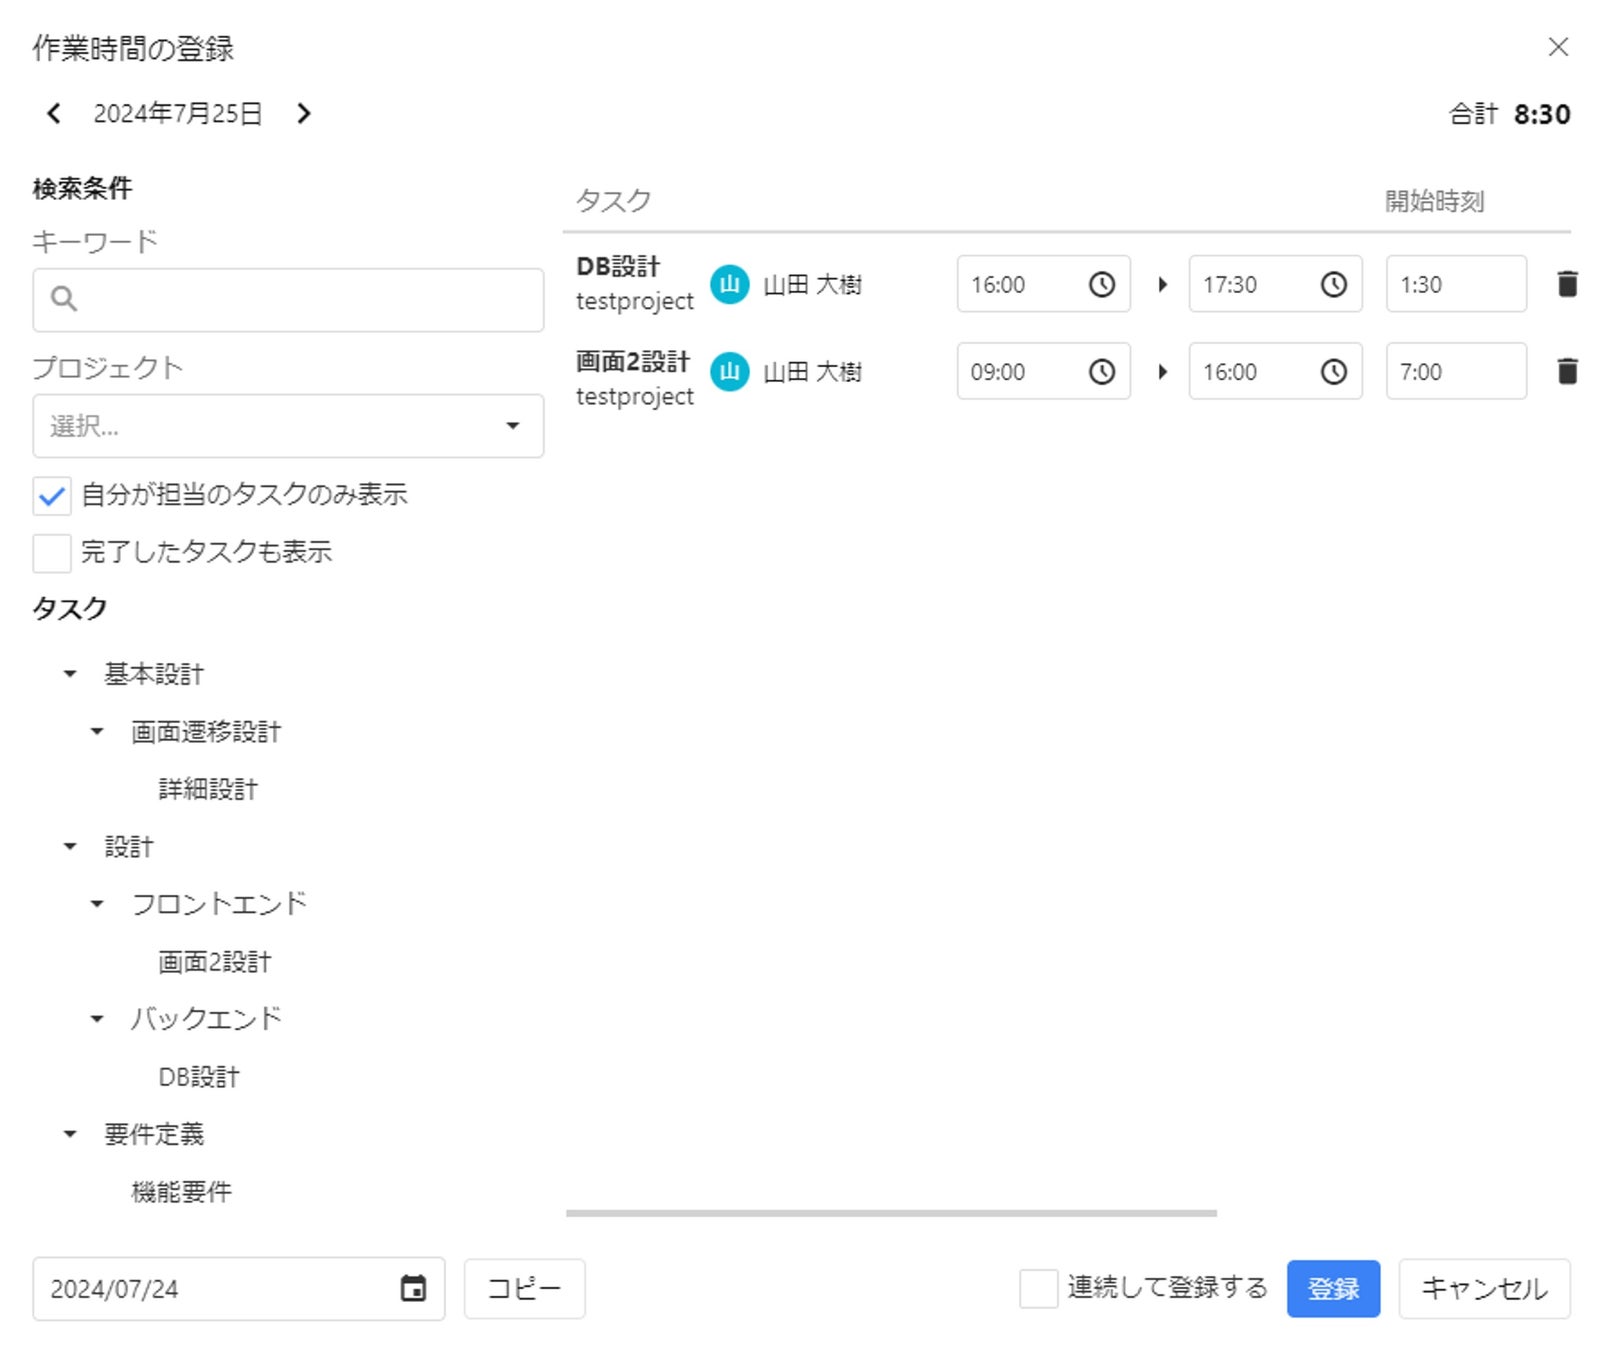
Task: Select DB設計 task under バックエンド
Action: tap(199, 1076)
